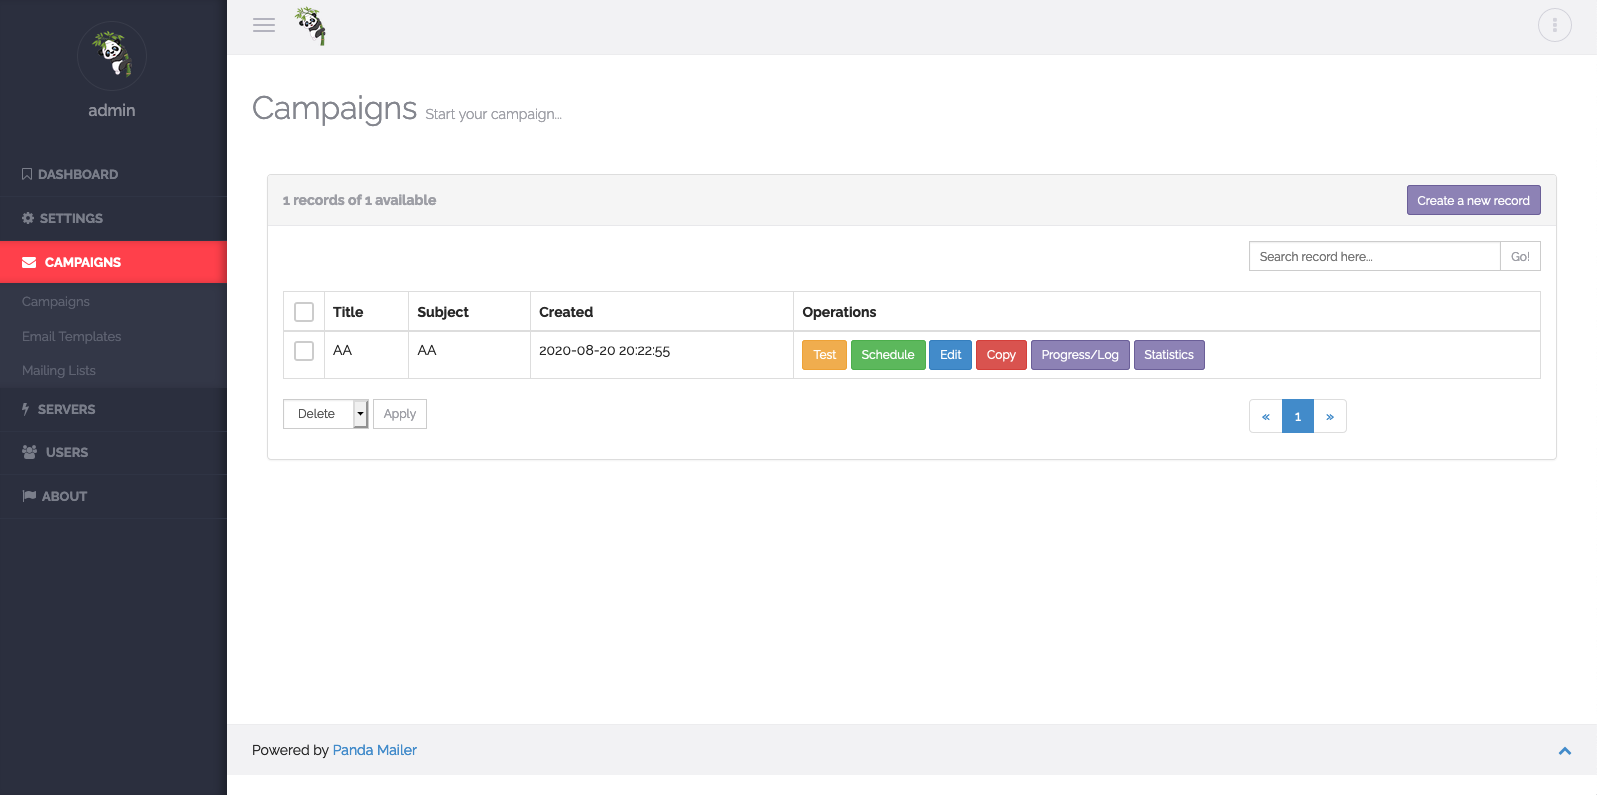Click the hamburger menu icon

point(264,26)
